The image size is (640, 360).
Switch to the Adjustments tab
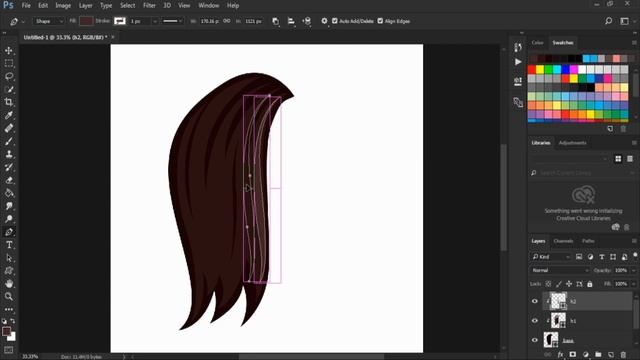pos(572,143)
